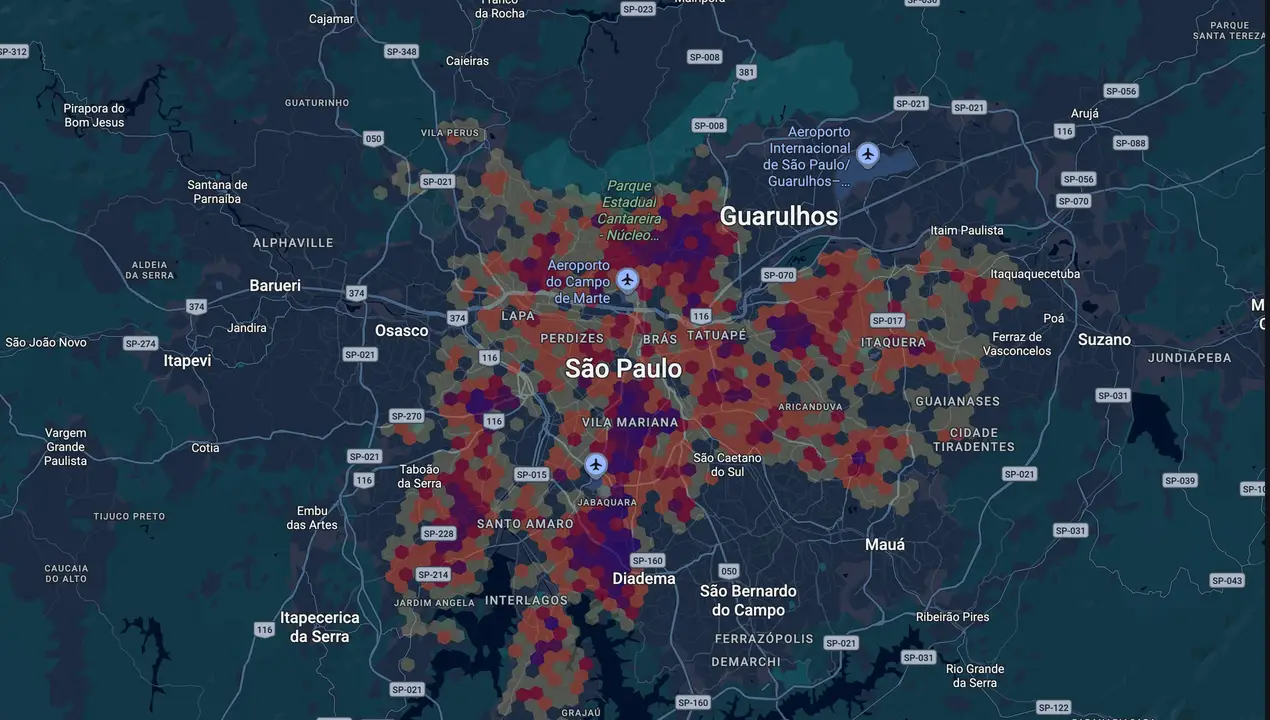Click the Taboão da Serra label
Screen dimensions: 1270x720
pyautogui.click(x=419, y=477)
